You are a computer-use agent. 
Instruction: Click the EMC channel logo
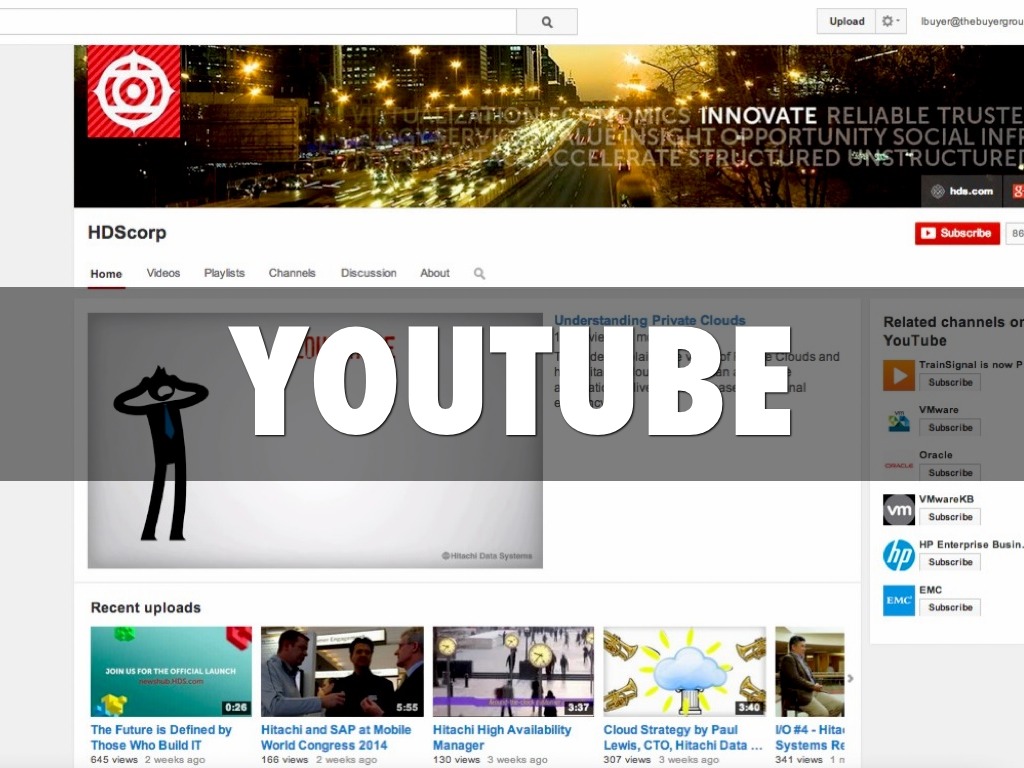click(x=898, y=599)
